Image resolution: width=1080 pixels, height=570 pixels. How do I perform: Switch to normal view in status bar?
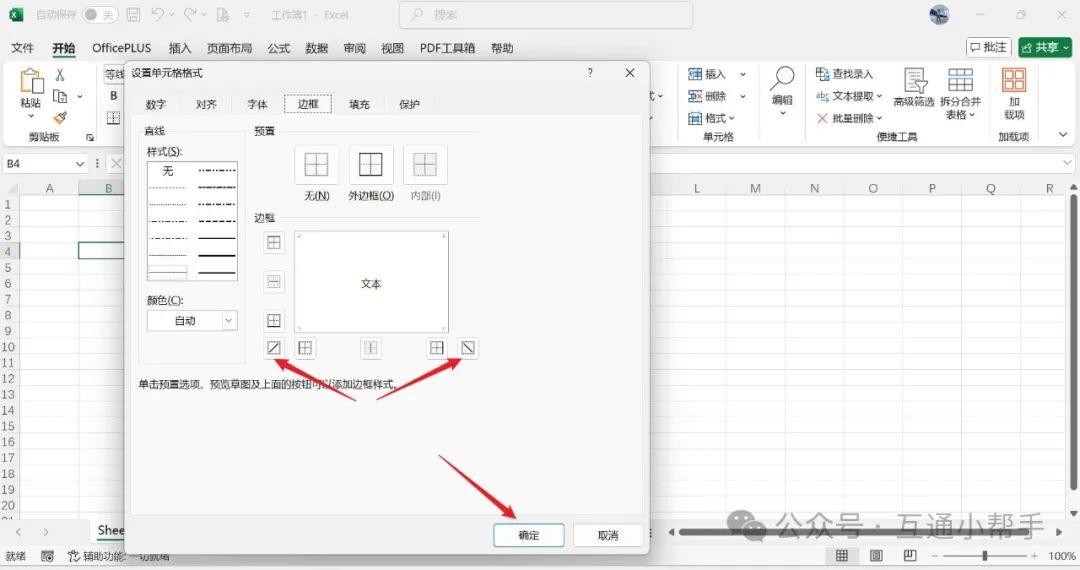tap(842, 556)
